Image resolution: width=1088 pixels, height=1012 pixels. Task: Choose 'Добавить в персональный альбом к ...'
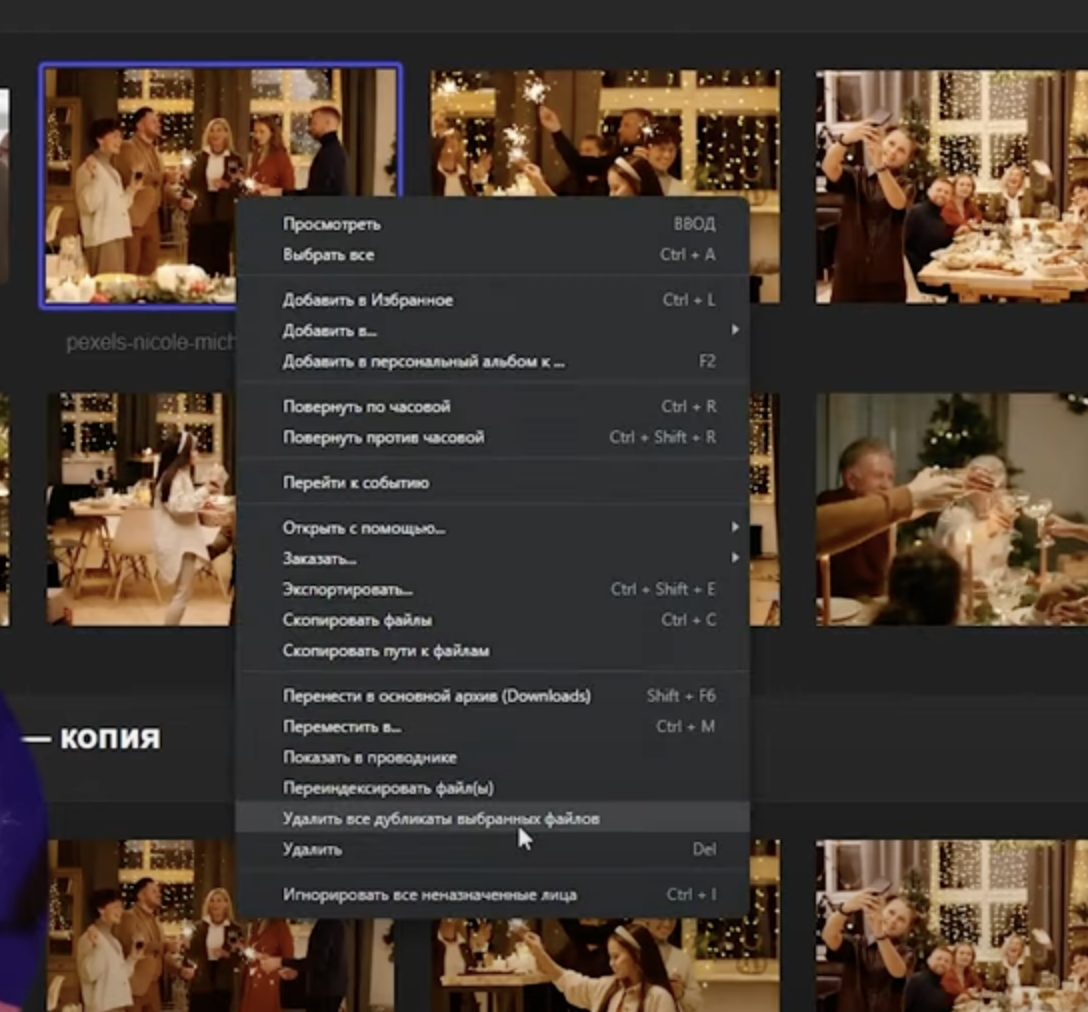[493, 361]
